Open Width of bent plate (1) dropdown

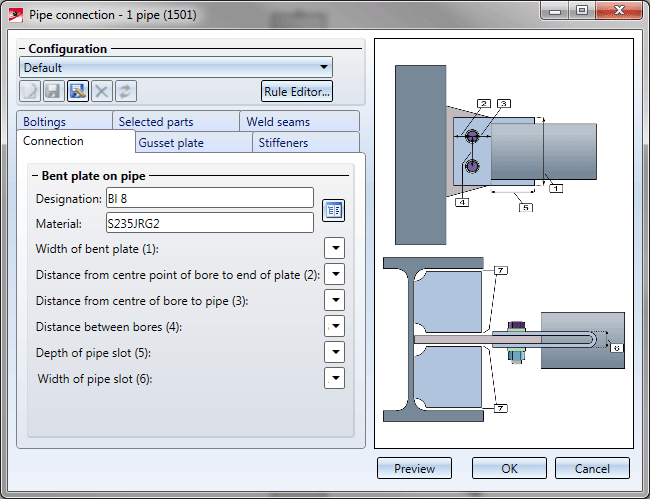[335, 249]
